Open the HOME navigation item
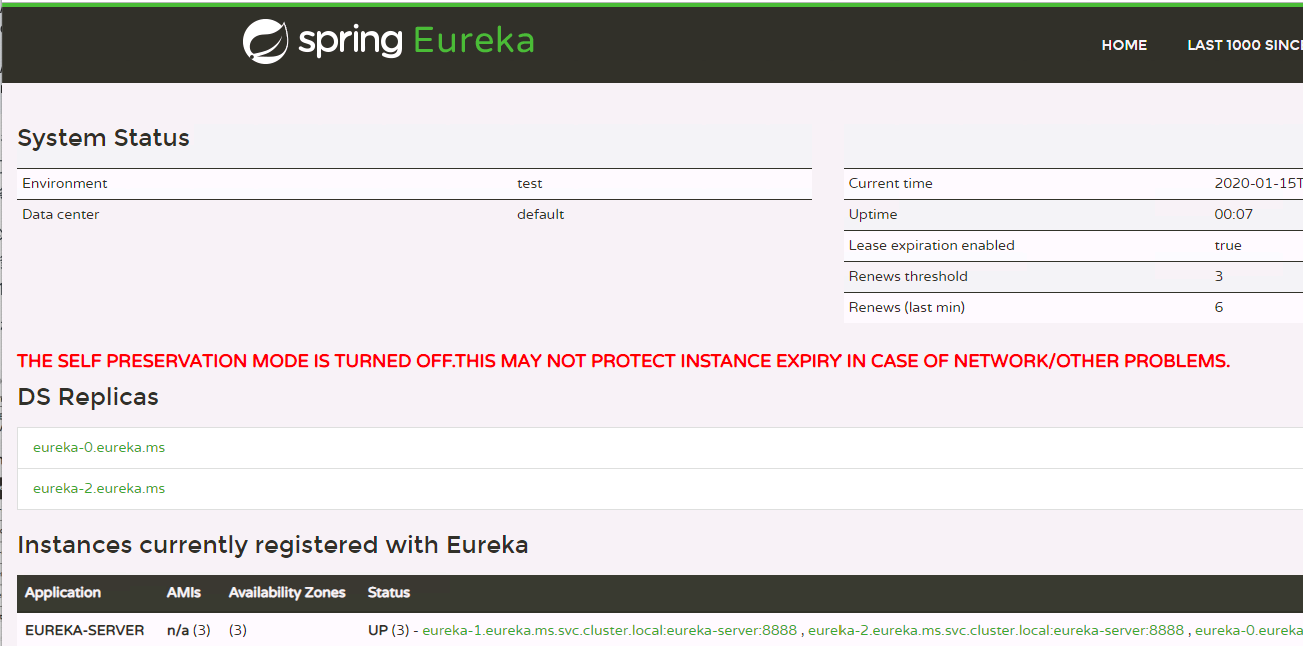 [x=1124, y=45]
